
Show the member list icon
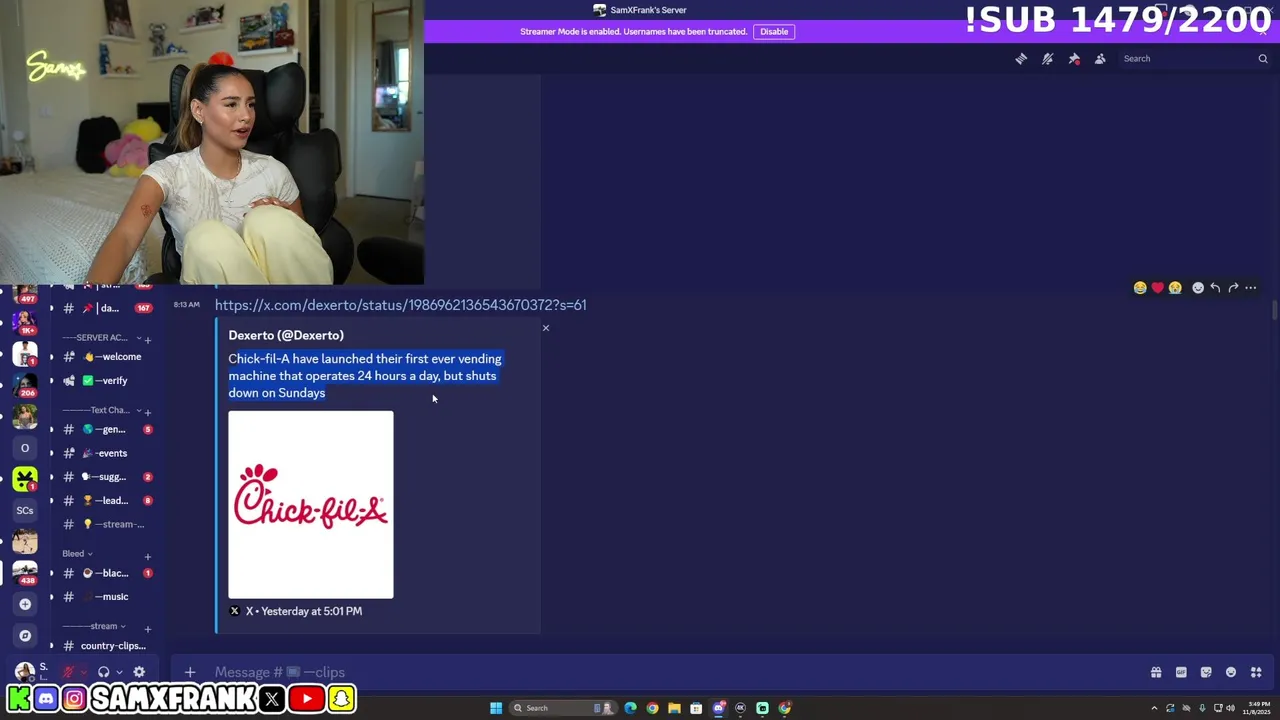coord(1100,59)
